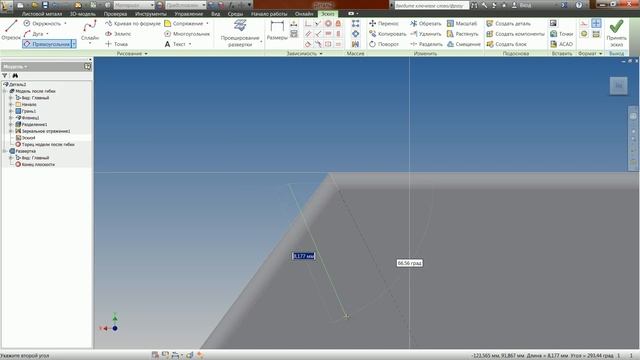Open the Листовой металл tab
Screen dimensions: 640x360
(42, 14)
